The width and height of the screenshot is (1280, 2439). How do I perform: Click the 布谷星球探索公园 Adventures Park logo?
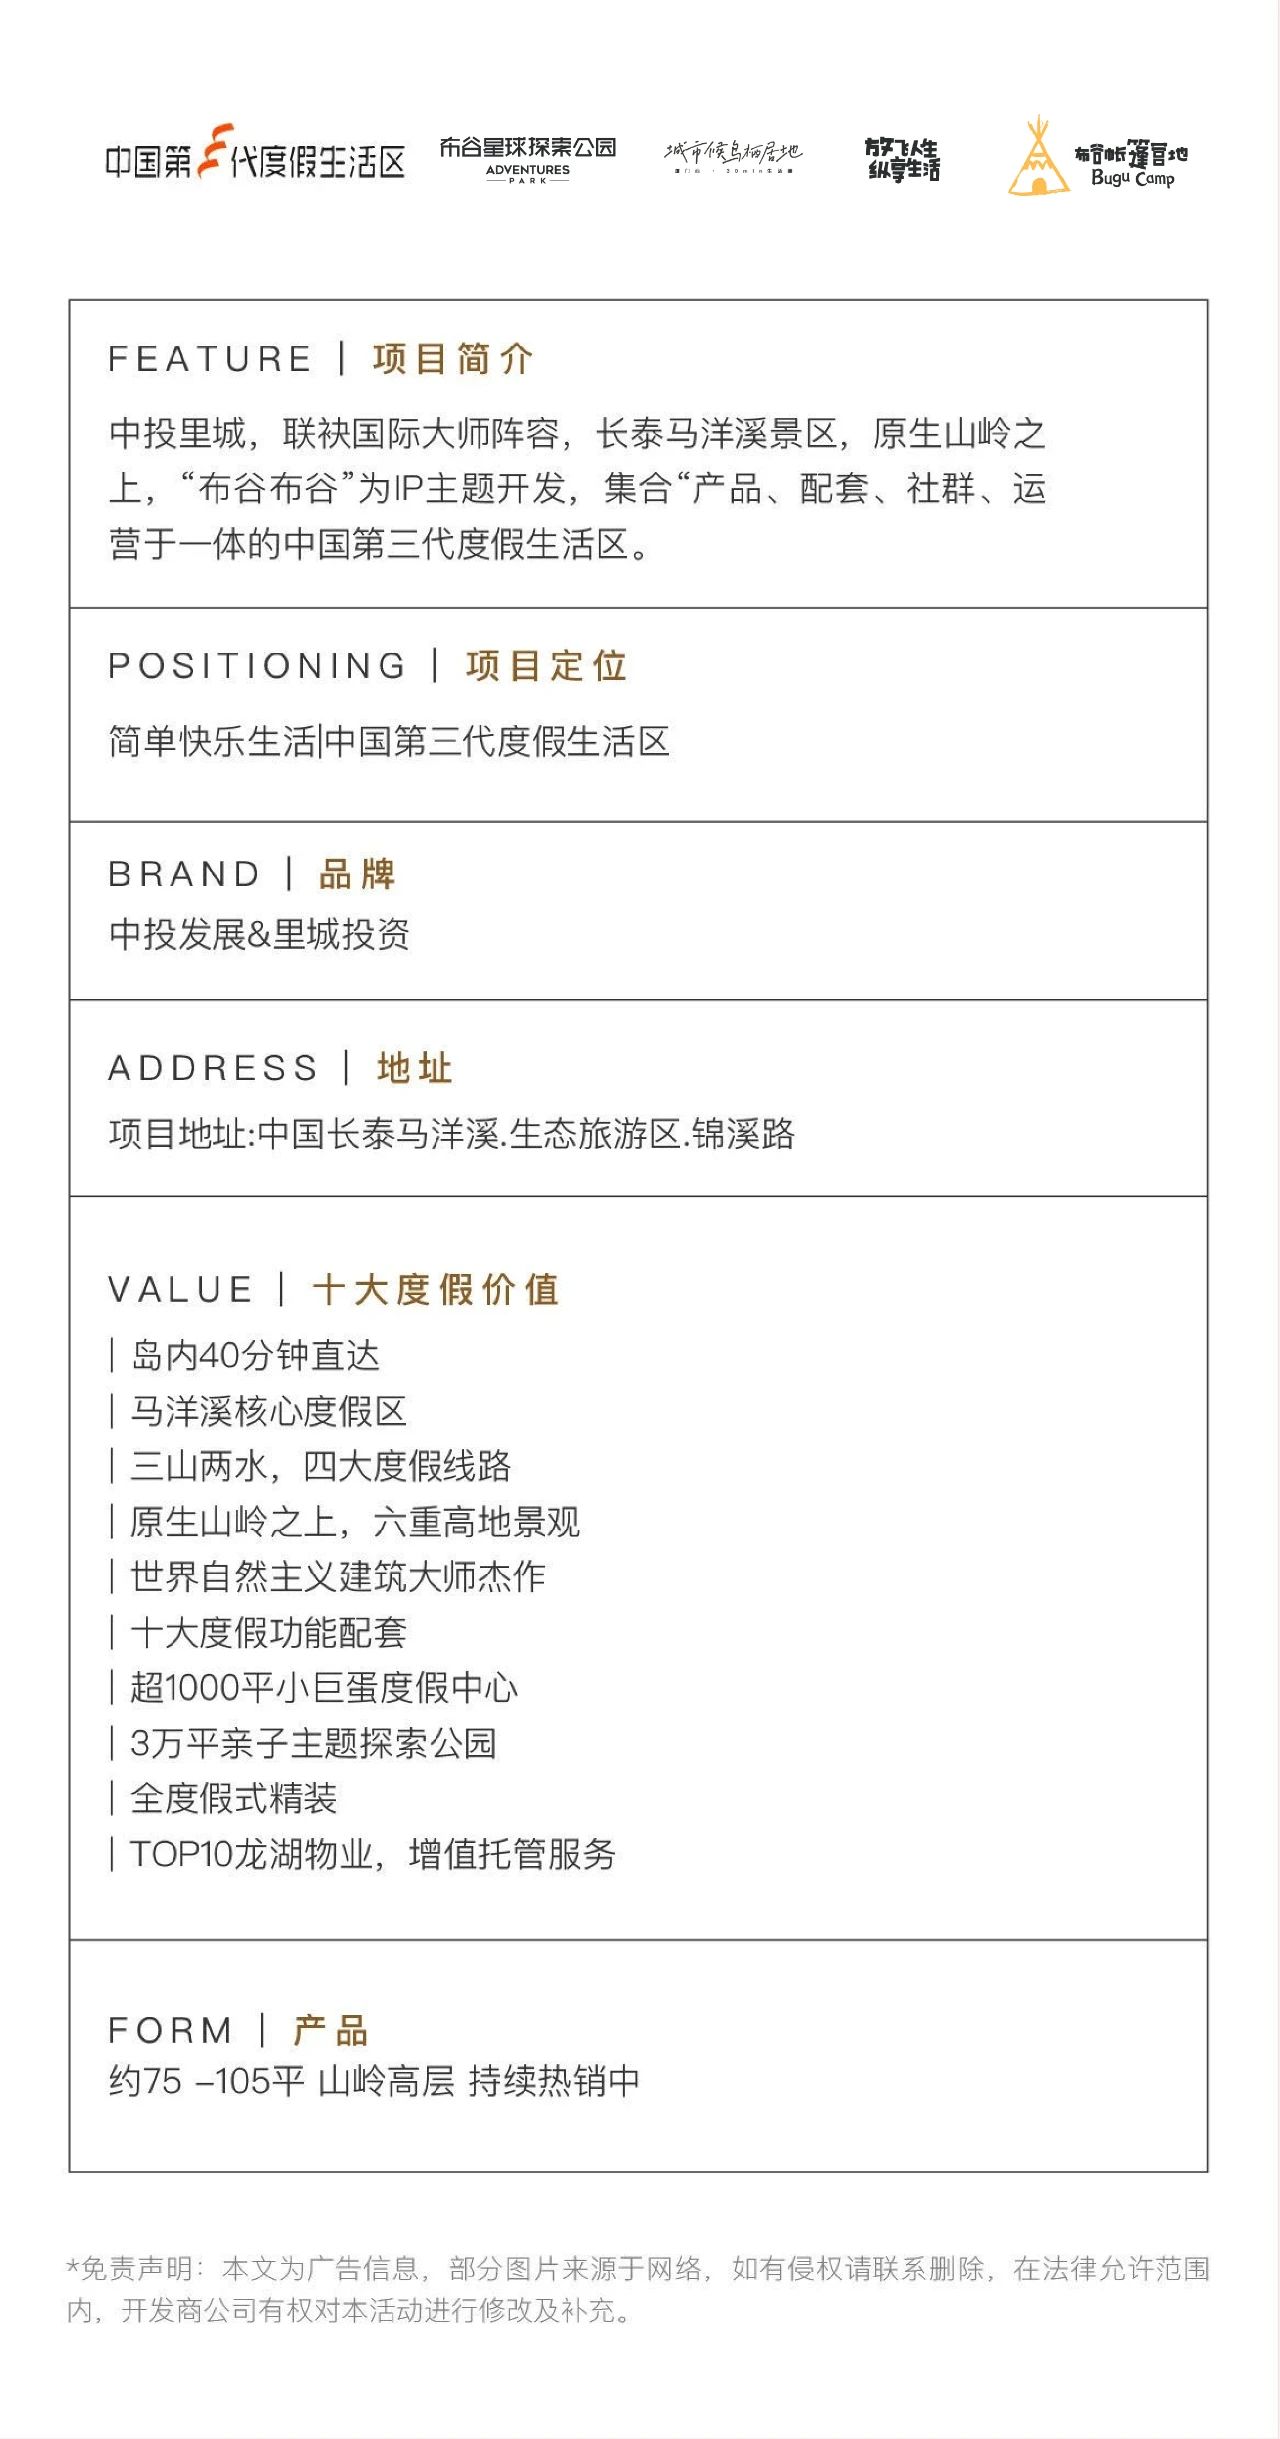528,159
